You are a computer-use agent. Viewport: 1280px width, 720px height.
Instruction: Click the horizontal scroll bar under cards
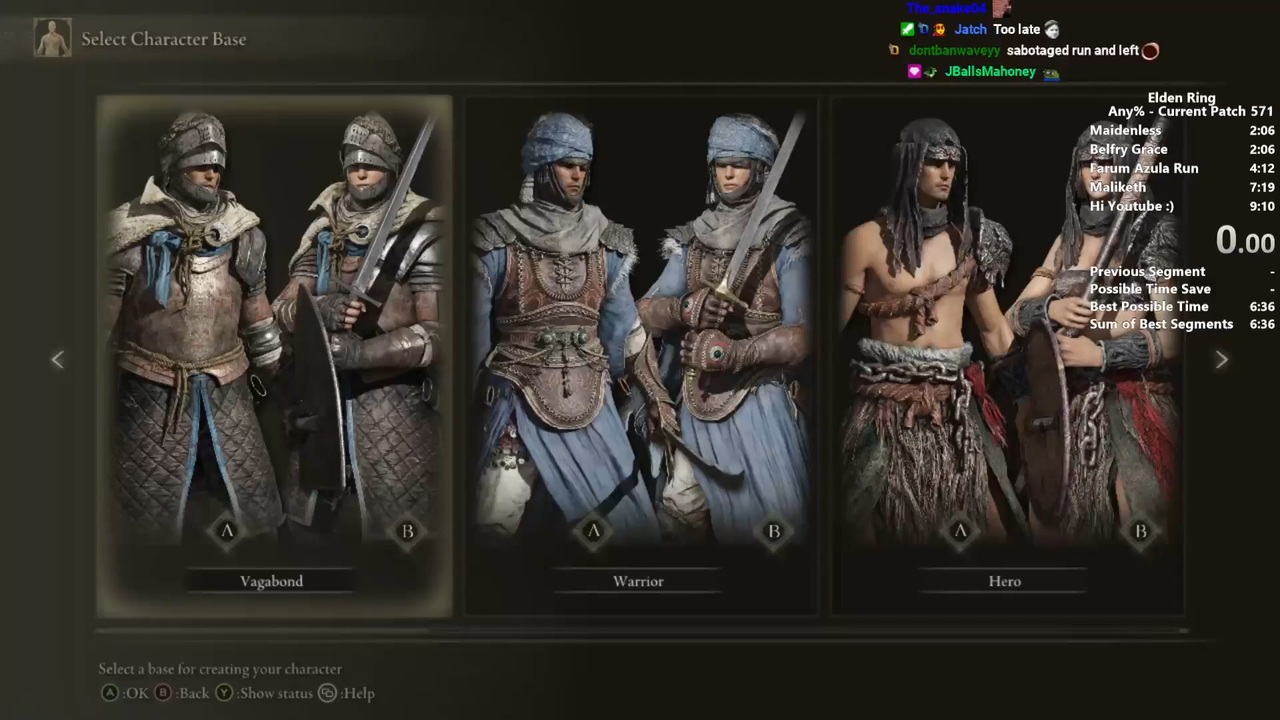pos(642,631)
